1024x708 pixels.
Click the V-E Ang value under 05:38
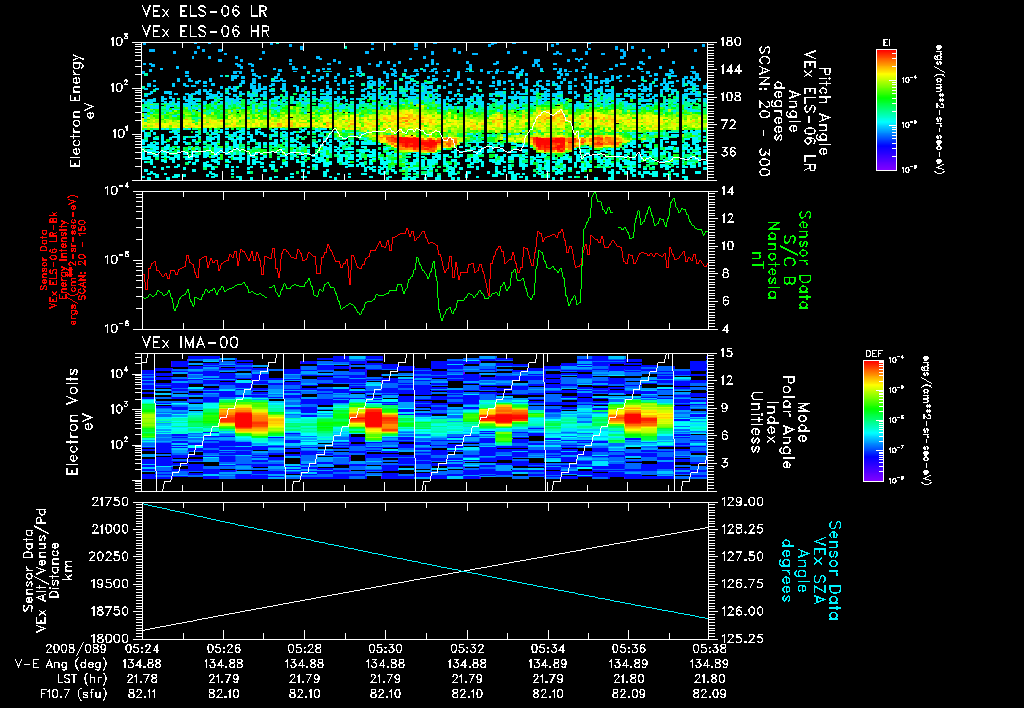709,664
